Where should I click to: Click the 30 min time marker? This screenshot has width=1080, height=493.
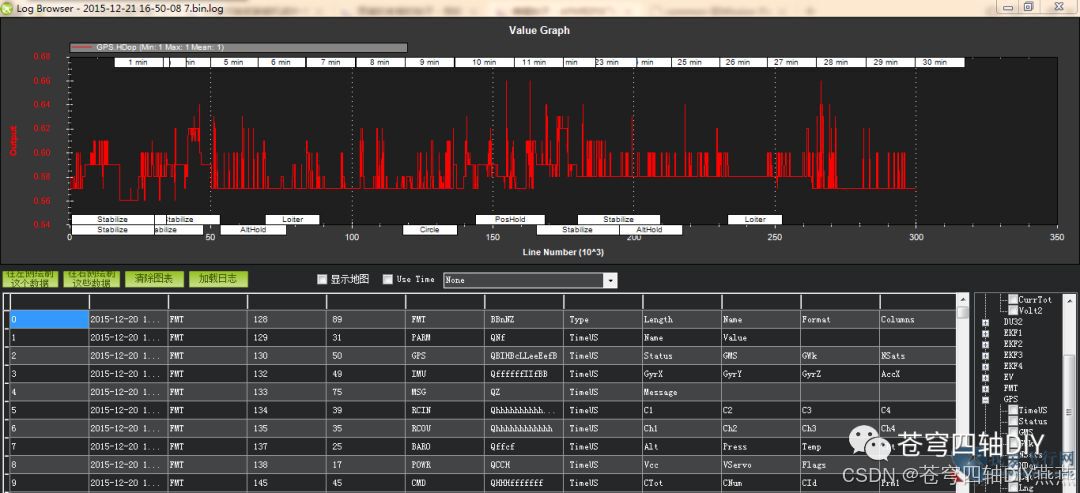pos(939,62)
